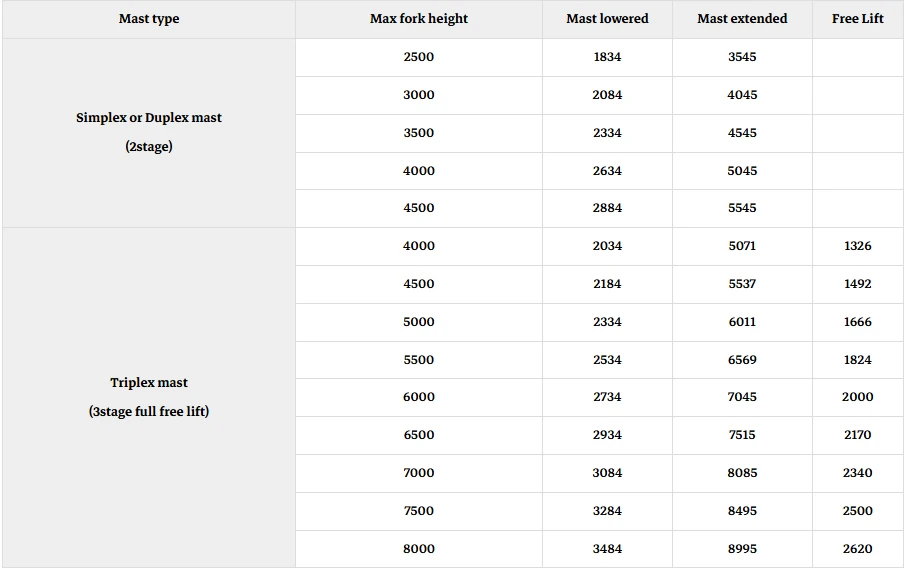Click the Mast lowered column header
Viewport: 907px width, 570px height.
point(607,19)
